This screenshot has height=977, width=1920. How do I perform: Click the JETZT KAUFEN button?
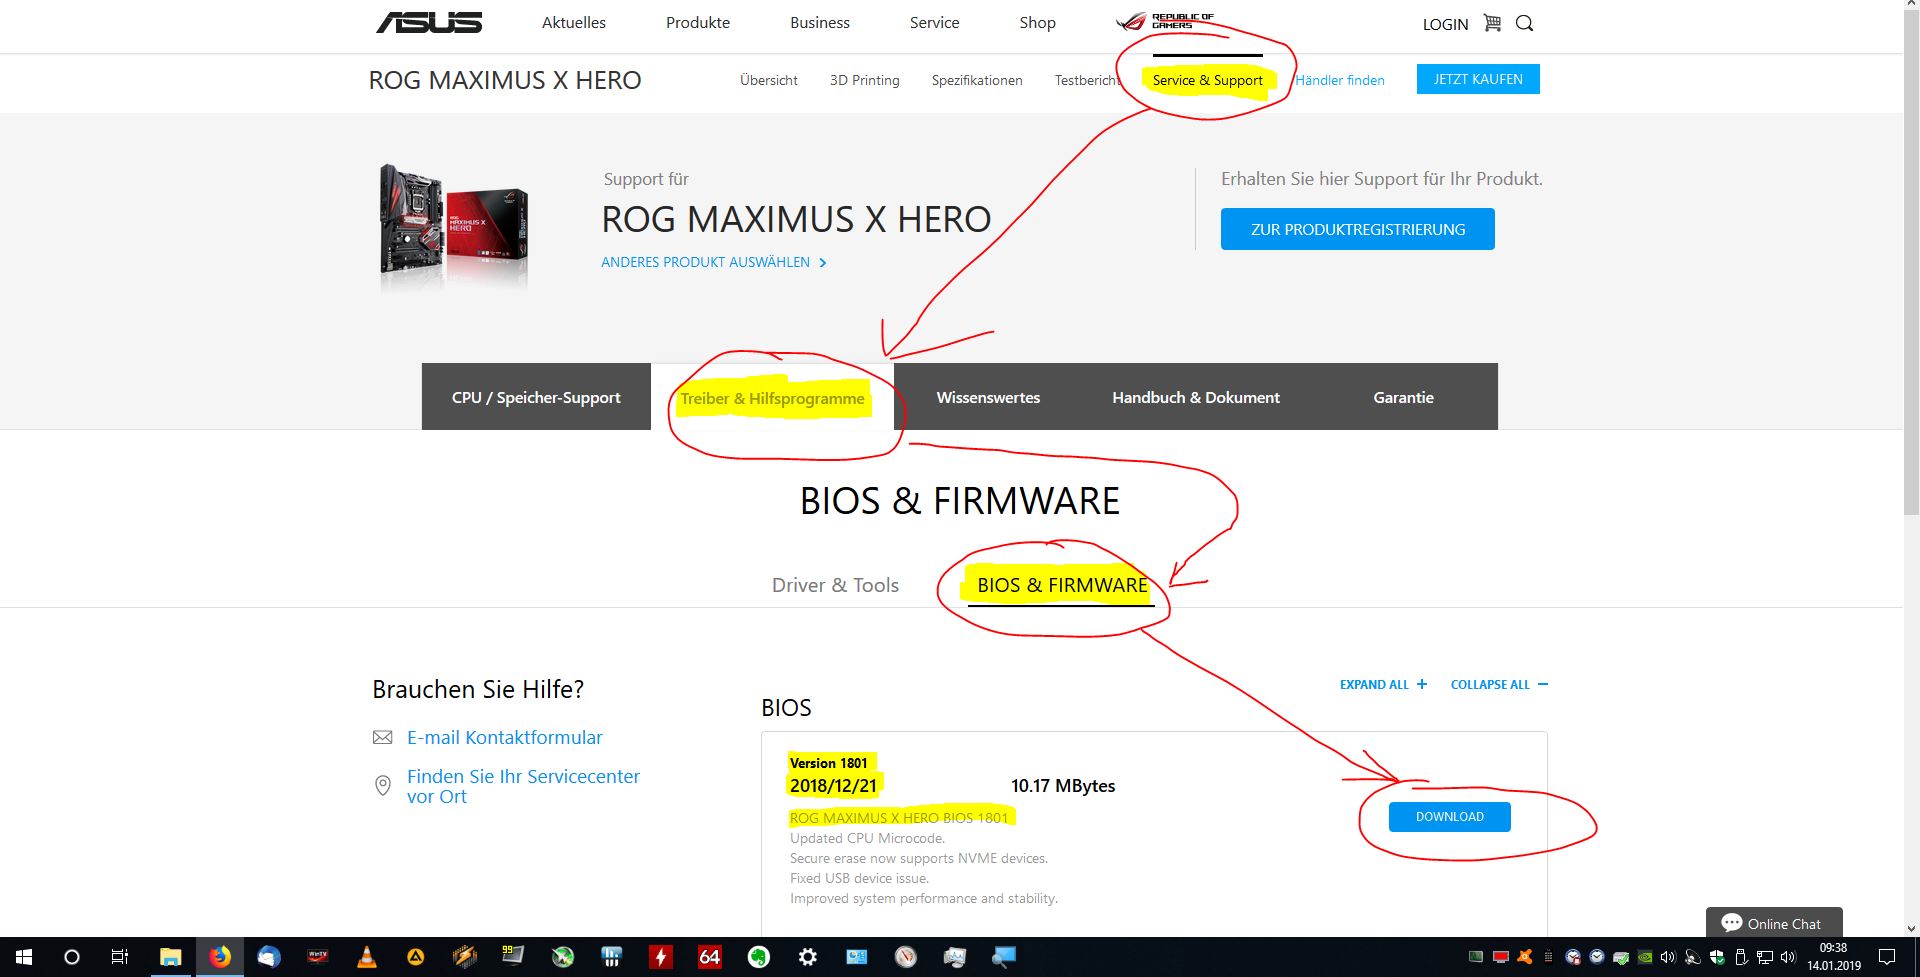tap(1478, 79)
